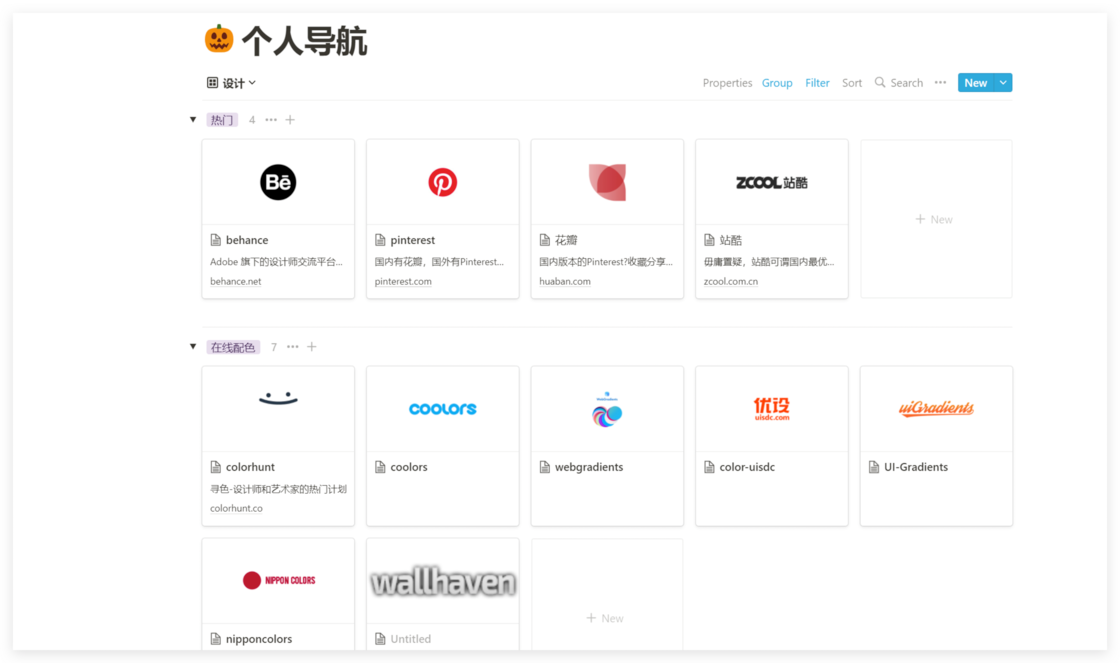Click the page icon next to nipponcolors
The image size is (1120, 663).
pyautogui.click(x=216, y=639)
